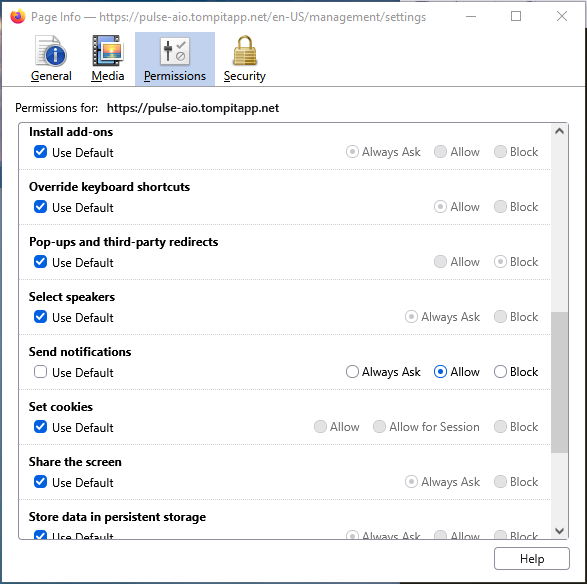Image resolution: width=587 pixels, height=584 pixels.
Task: Uncheck Use Default for Override keyboard shortcuts
Action: [x=40, y=207]
